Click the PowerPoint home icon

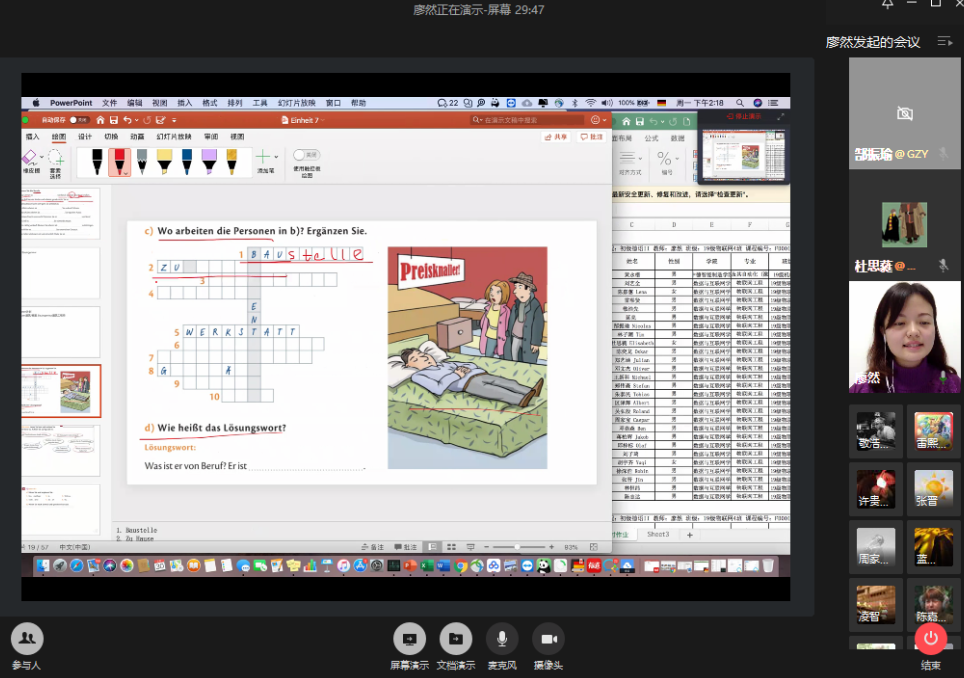click(x=100, y=120)
